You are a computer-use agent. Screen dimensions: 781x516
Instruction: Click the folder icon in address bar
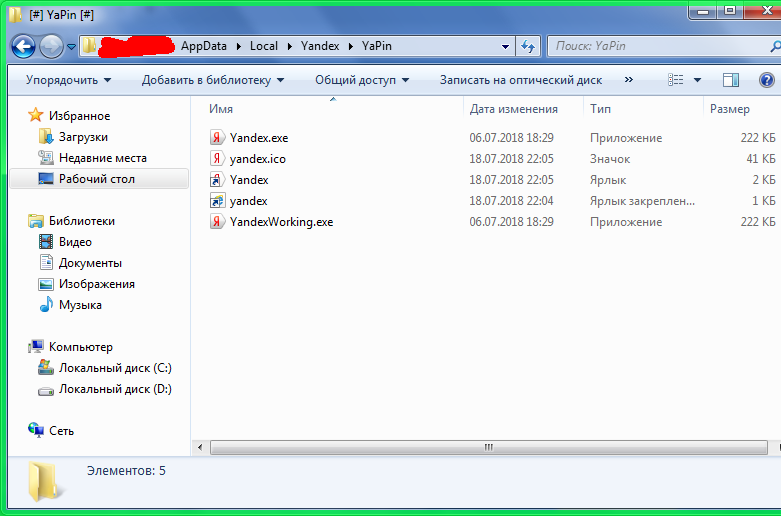[89, 46]
